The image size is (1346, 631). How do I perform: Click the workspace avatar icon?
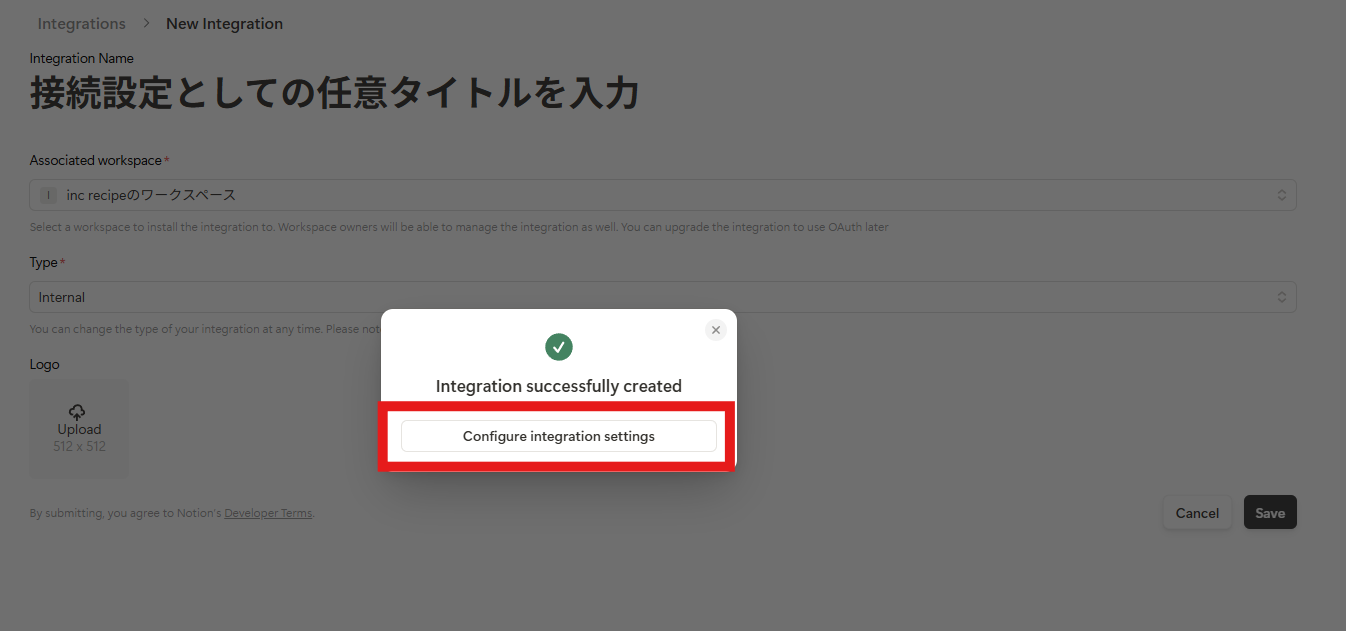click(48, 195)
